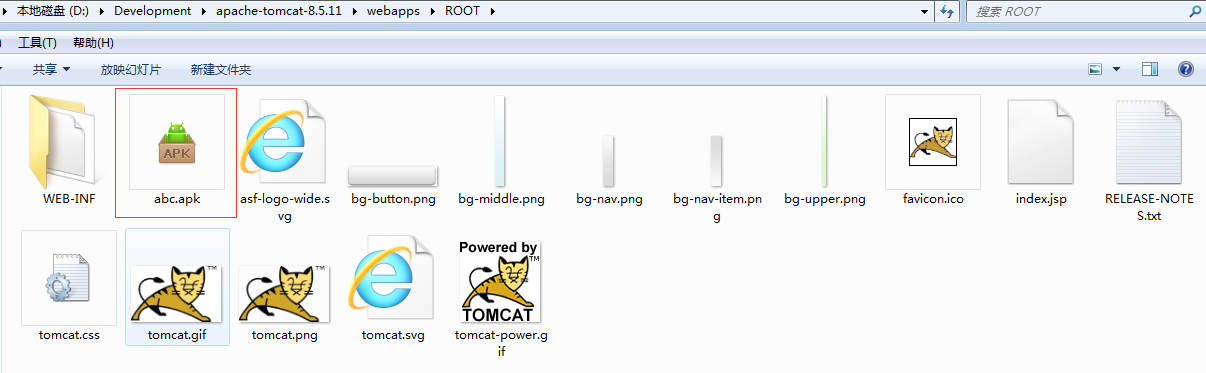Select the tomcat.png cat image icon
This screenshot has height=373, width=1206.
[x=285, y=293]
